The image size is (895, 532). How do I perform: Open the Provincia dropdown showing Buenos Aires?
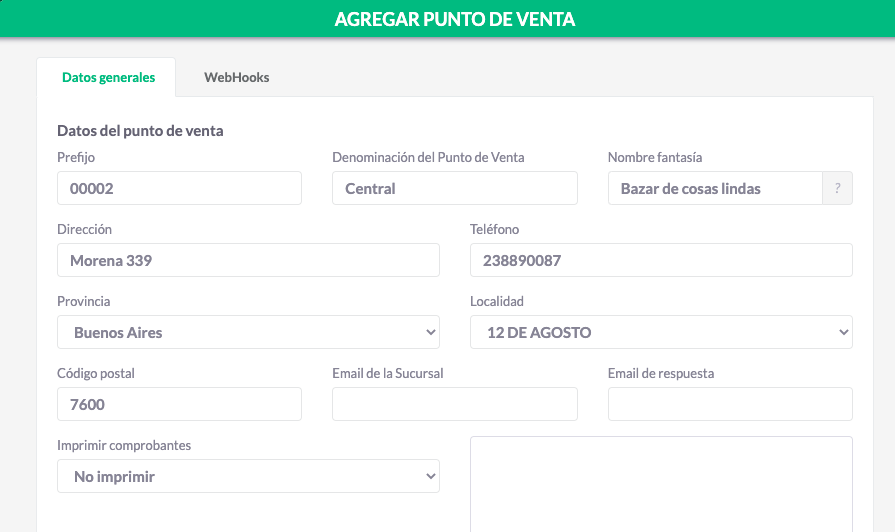[248, 332]
